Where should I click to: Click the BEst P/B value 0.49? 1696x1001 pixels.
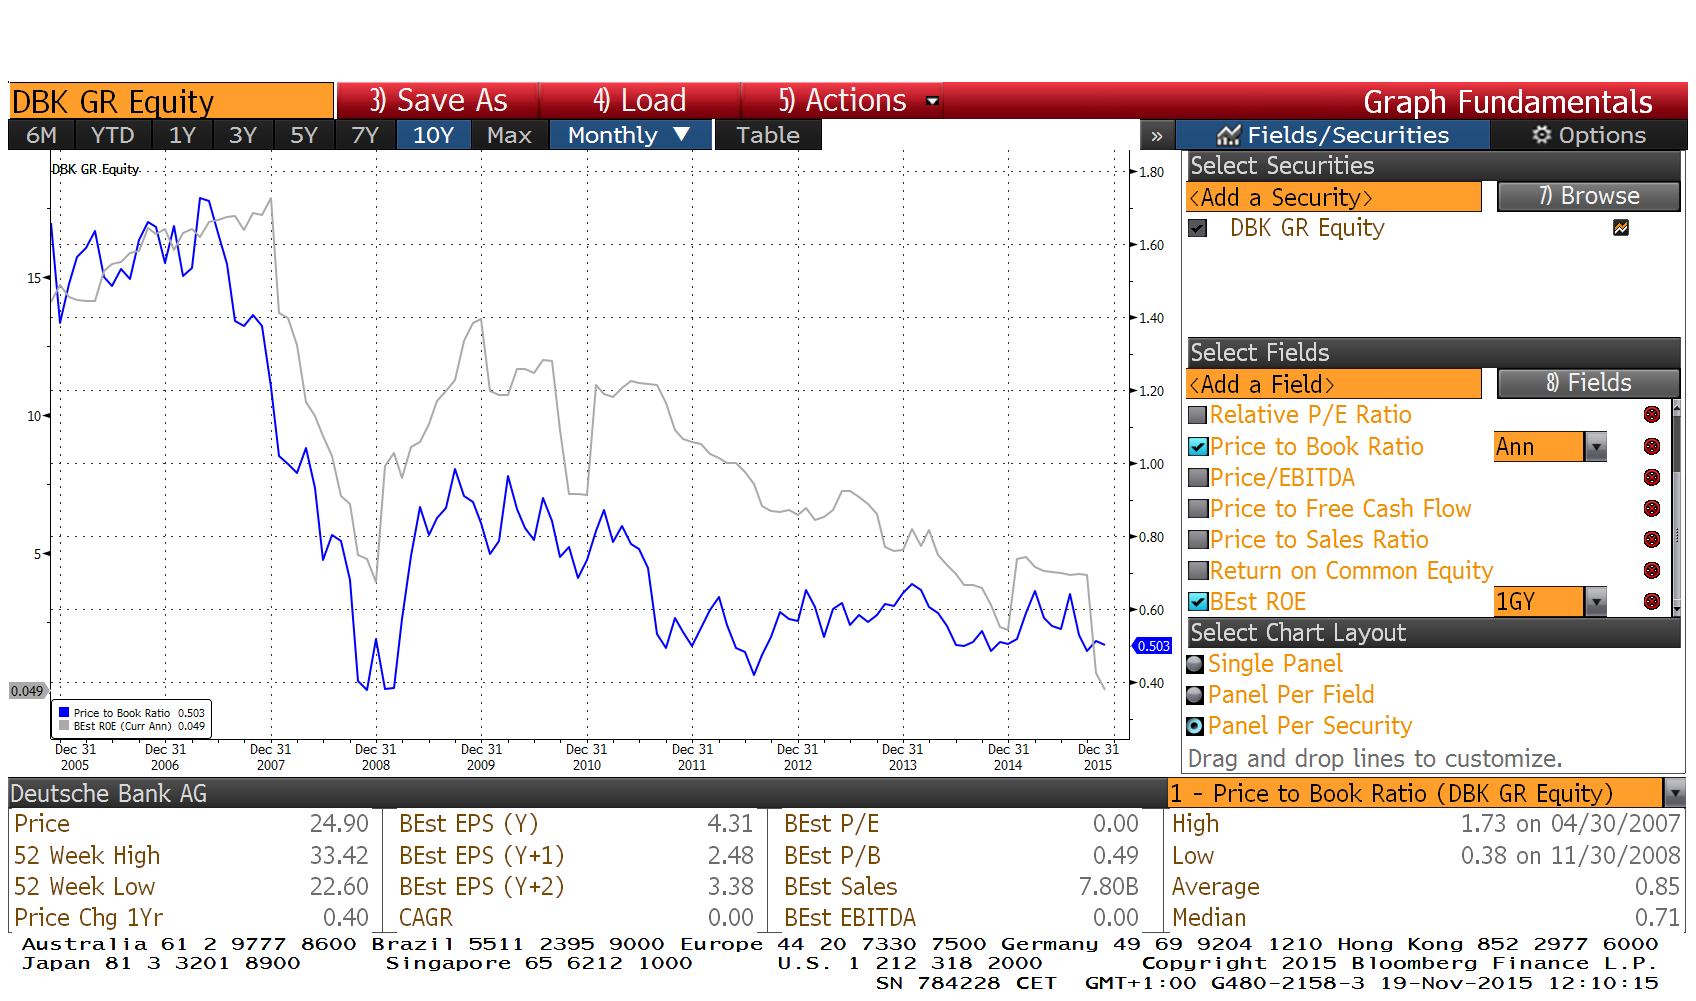pyautogui.click(x=1115, y=856)
